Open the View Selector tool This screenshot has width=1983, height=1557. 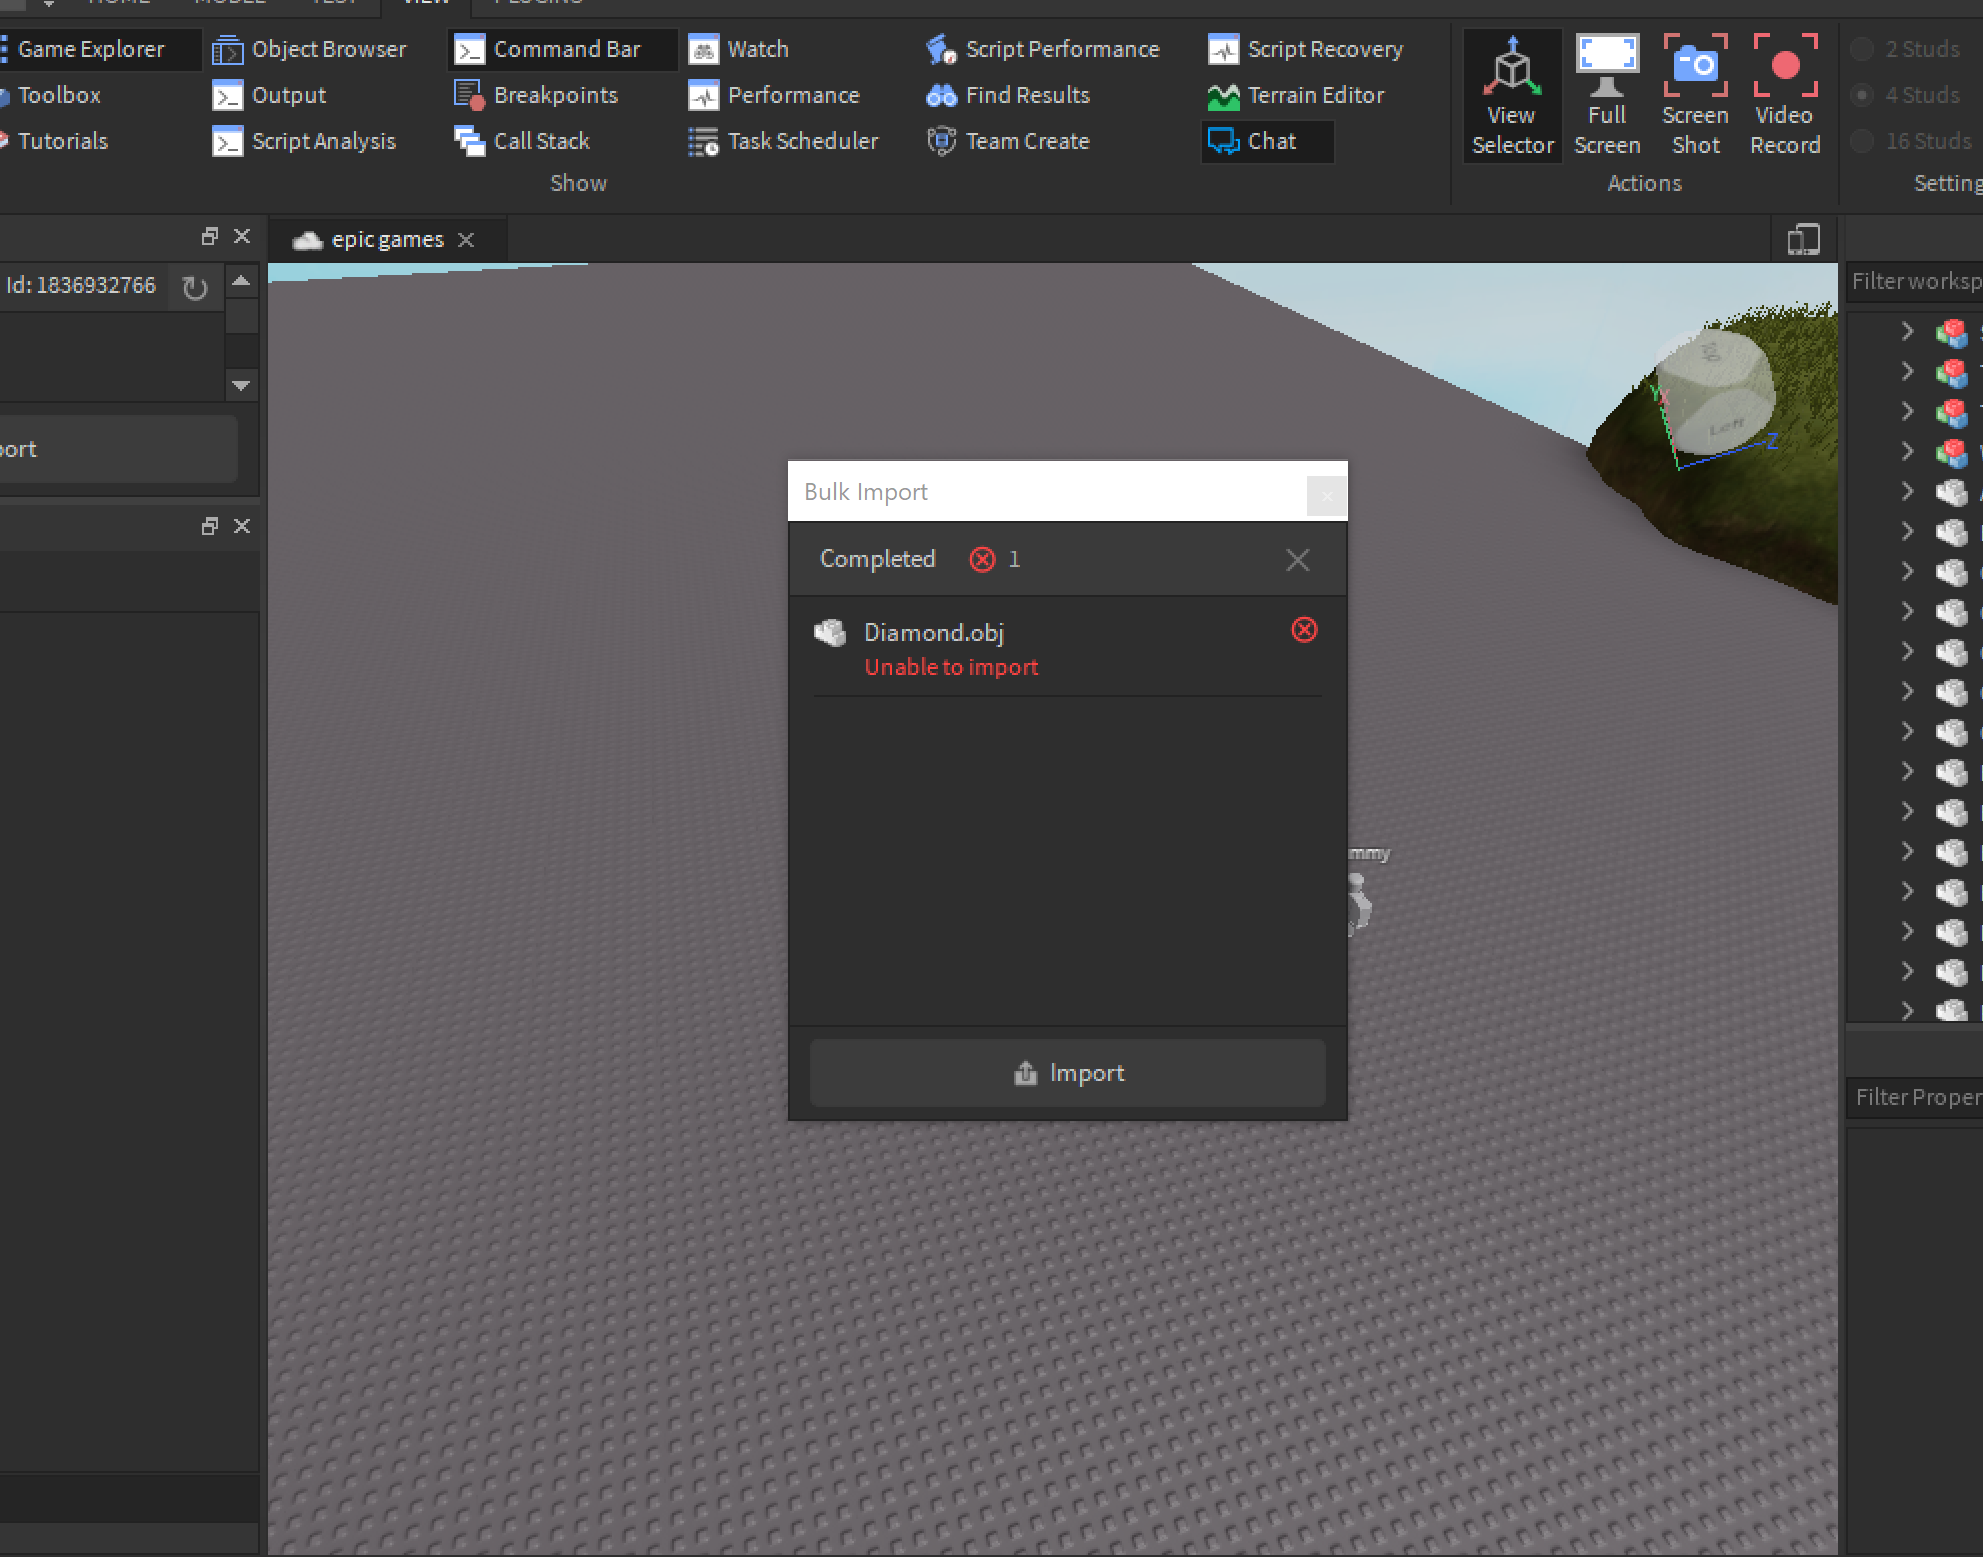tap(1512, 96)
